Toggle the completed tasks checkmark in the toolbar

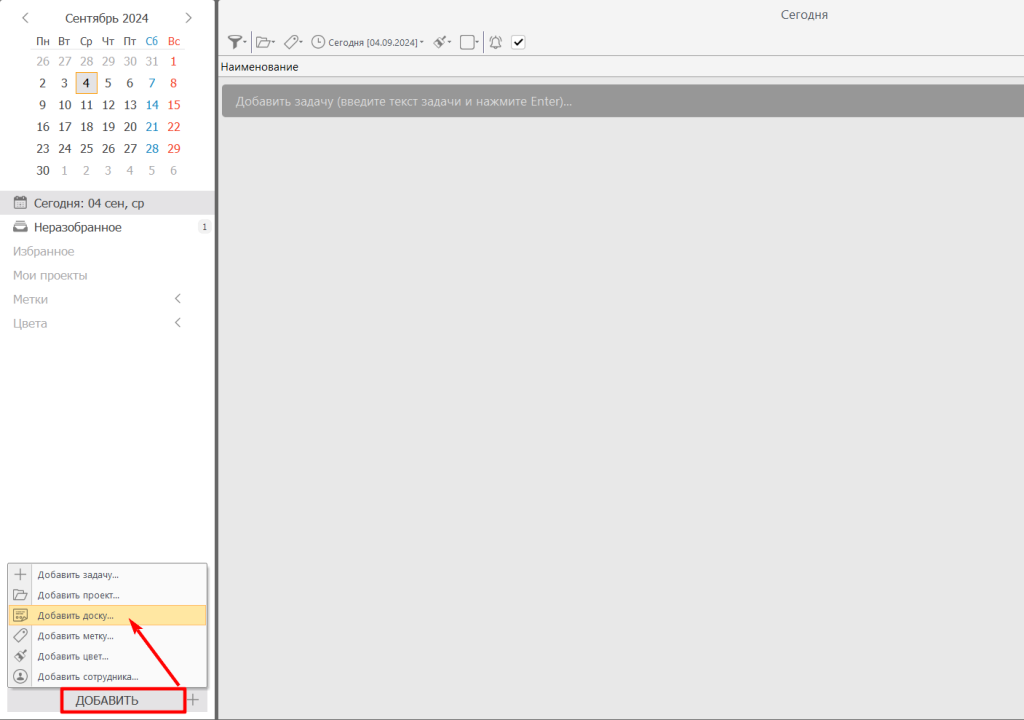tap(518, 42)
